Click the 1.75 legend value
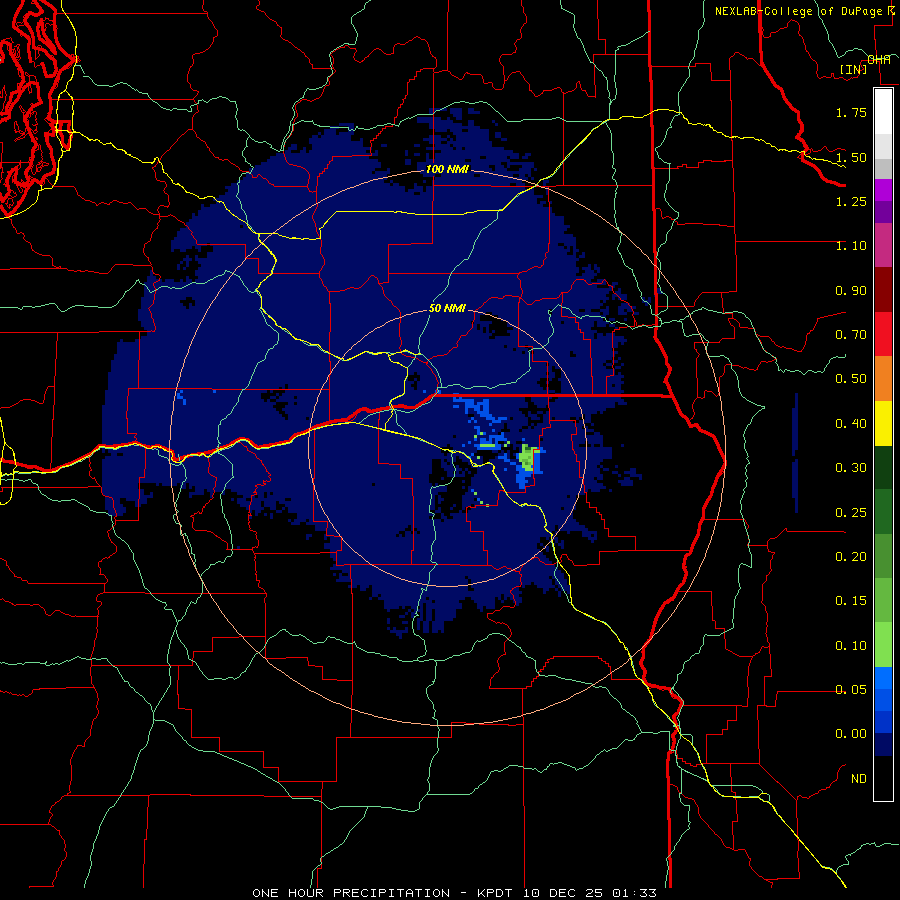 (851, 112)
